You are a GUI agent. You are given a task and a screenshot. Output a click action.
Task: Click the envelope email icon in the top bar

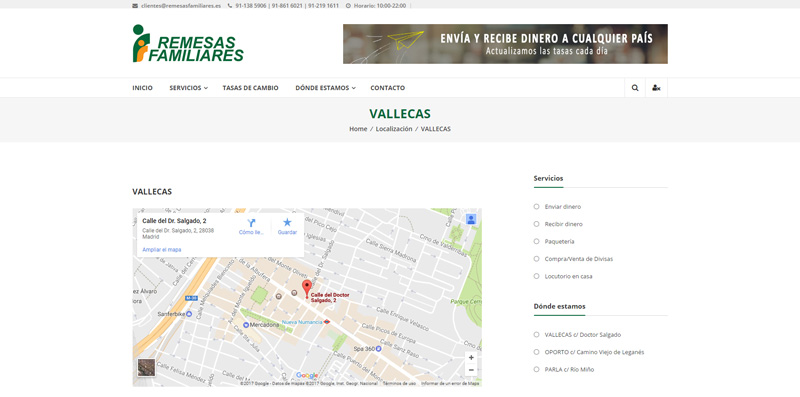(135, 6)
